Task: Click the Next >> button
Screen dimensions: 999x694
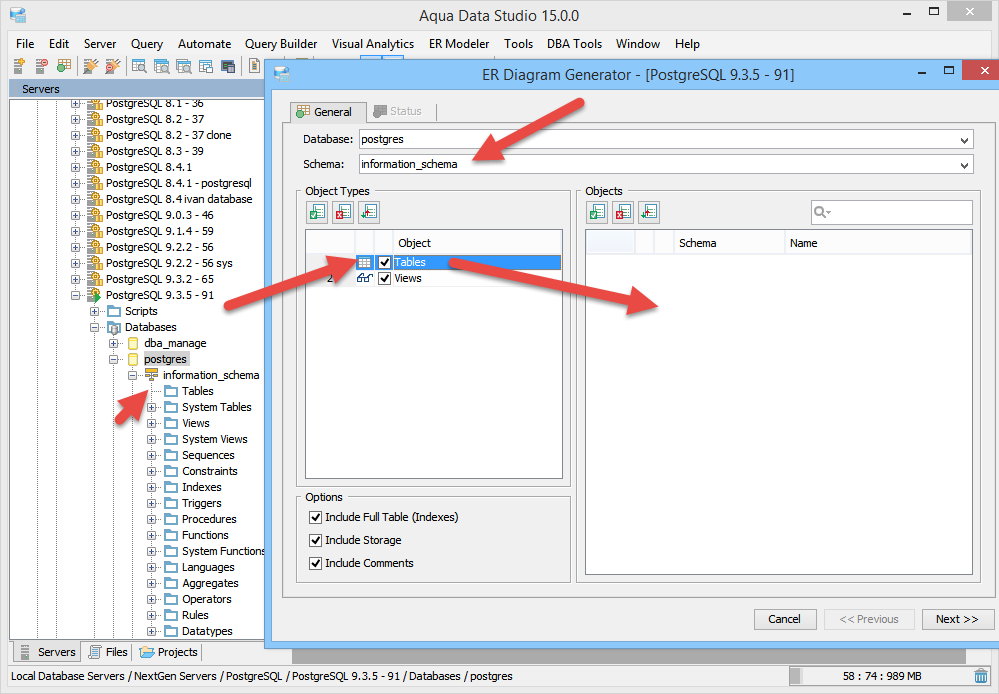Action: (x=957, y=619)
